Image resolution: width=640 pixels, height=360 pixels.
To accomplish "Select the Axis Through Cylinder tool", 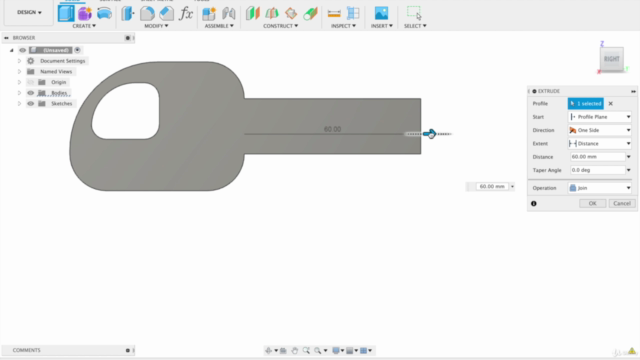I will [x=311, y=13].
